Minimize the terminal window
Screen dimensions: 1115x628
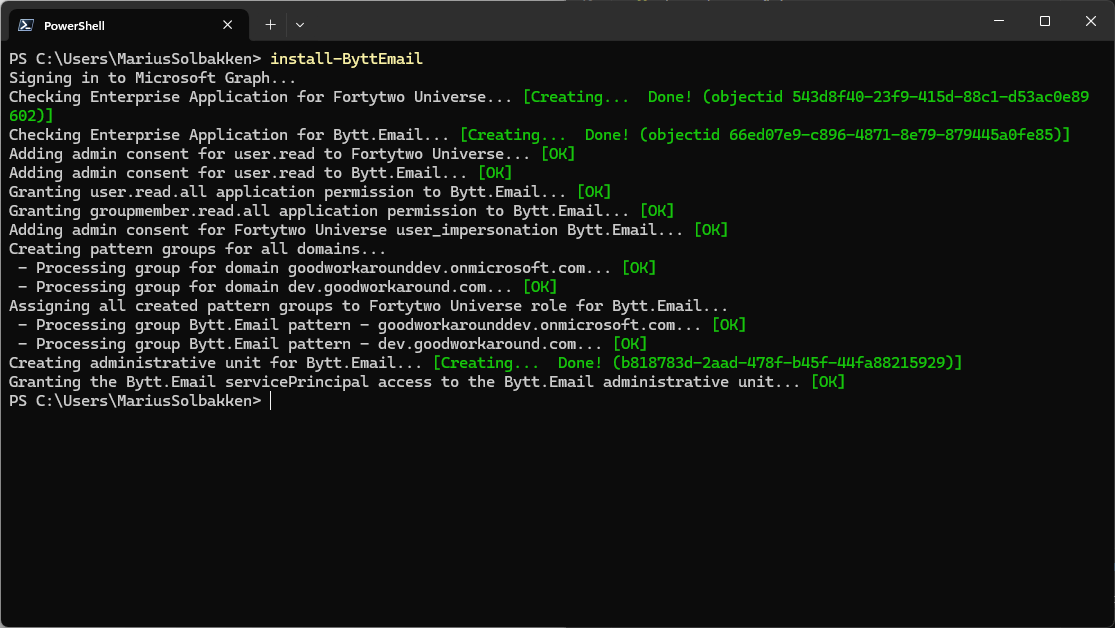(997, 21)
